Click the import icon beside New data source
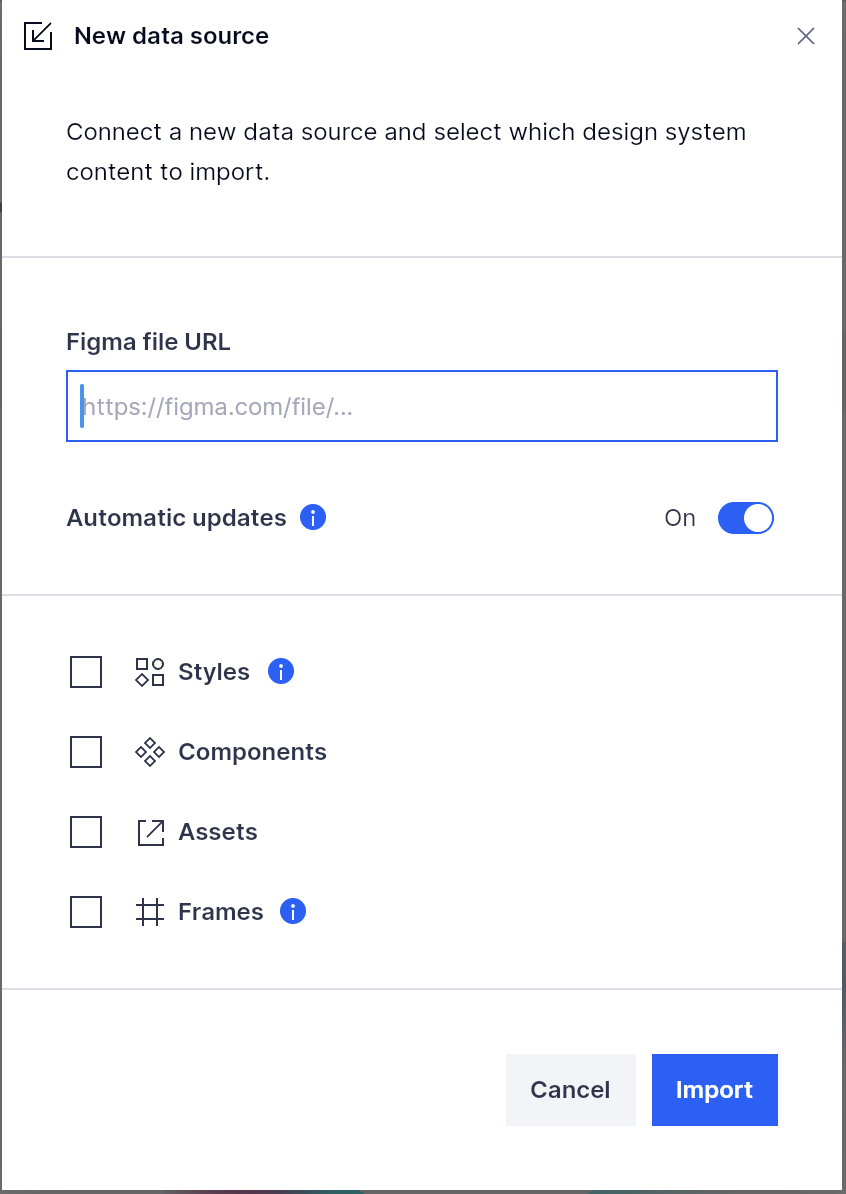Screen dimensions: 846x1194 [38, 36]
